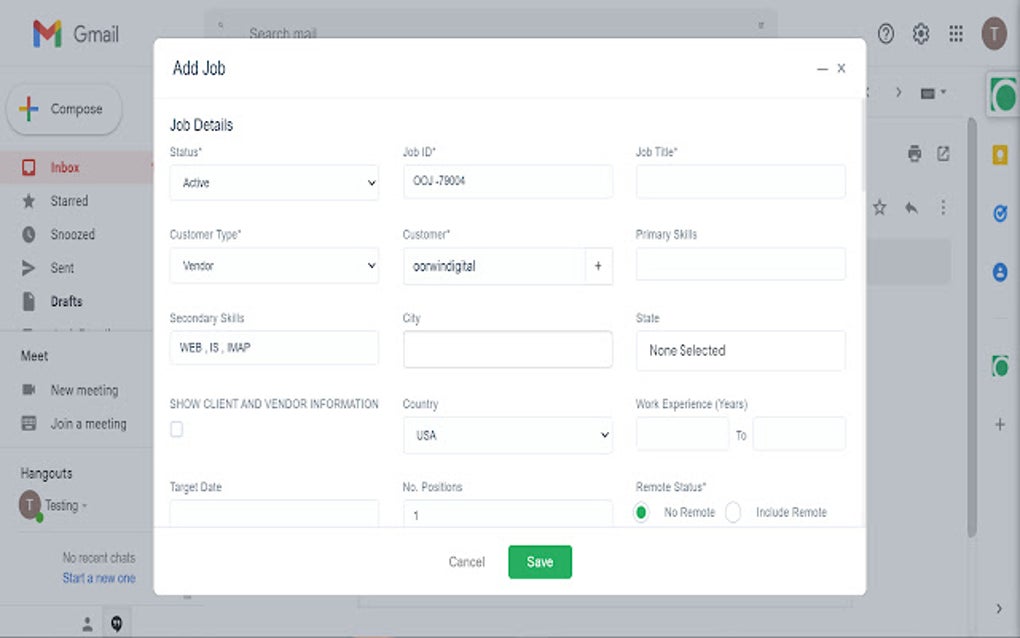Open Gmail settings gear

point(920,33)
